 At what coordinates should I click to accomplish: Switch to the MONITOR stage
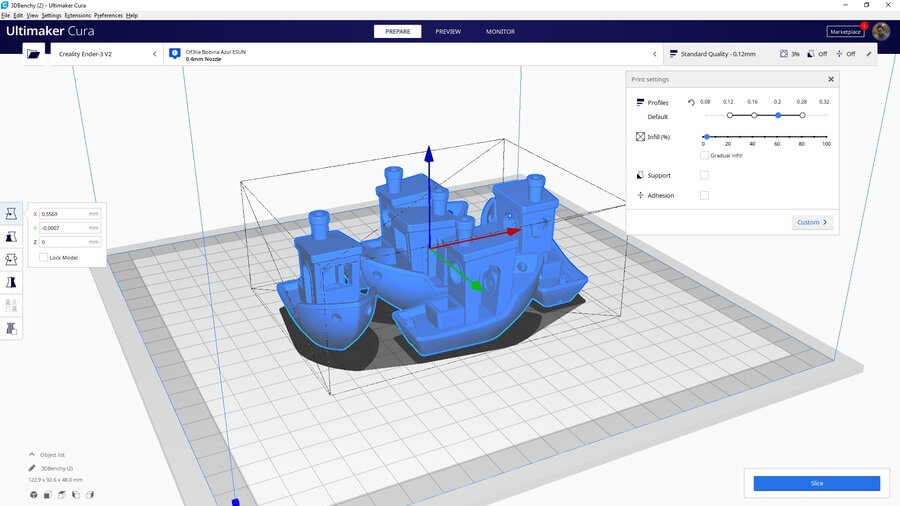501,32
